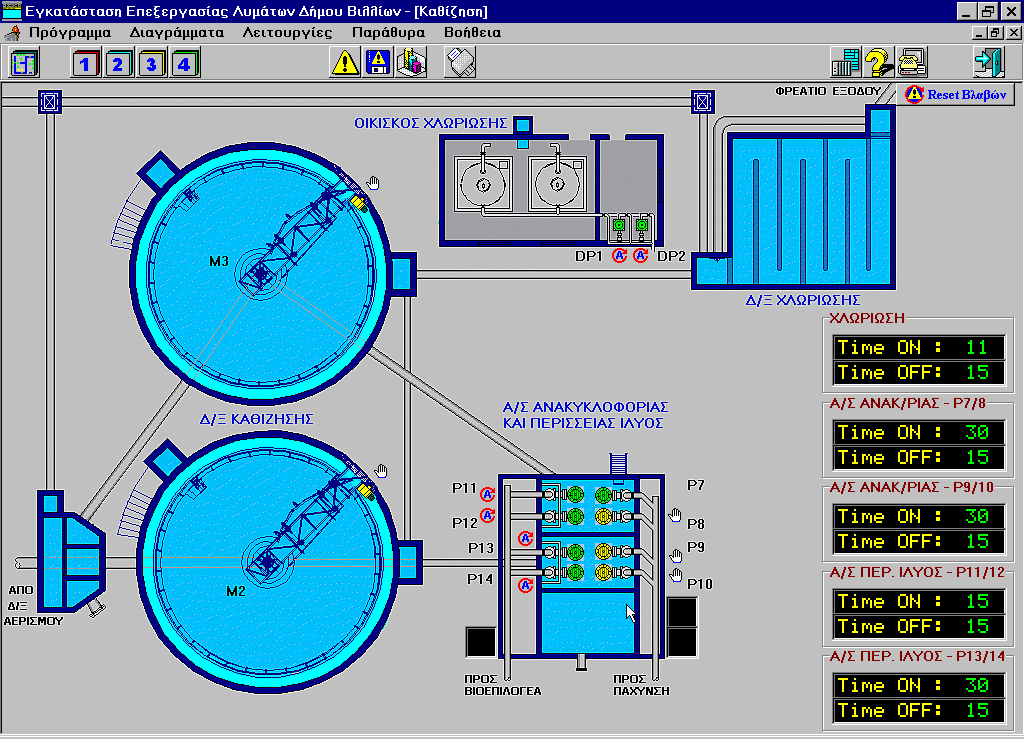
Task: Open the Διαγράμματα menu
Action: coord(176,32)
